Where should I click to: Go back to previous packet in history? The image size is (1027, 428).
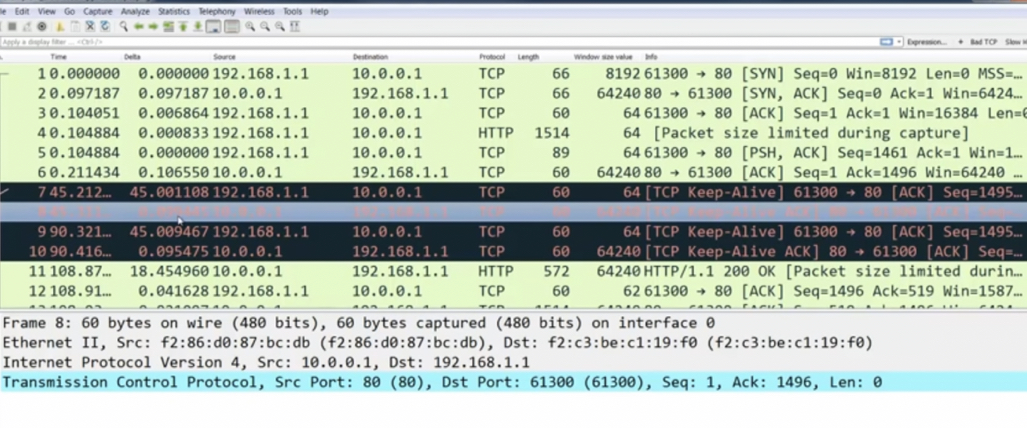pos(138,27)
